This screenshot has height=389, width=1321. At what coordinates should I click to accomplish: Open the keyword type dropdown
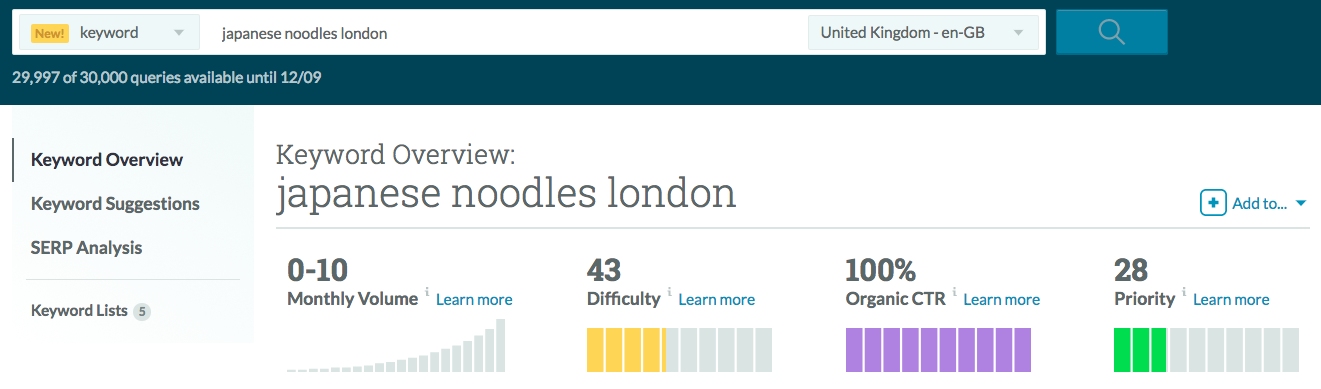(109, 33)
